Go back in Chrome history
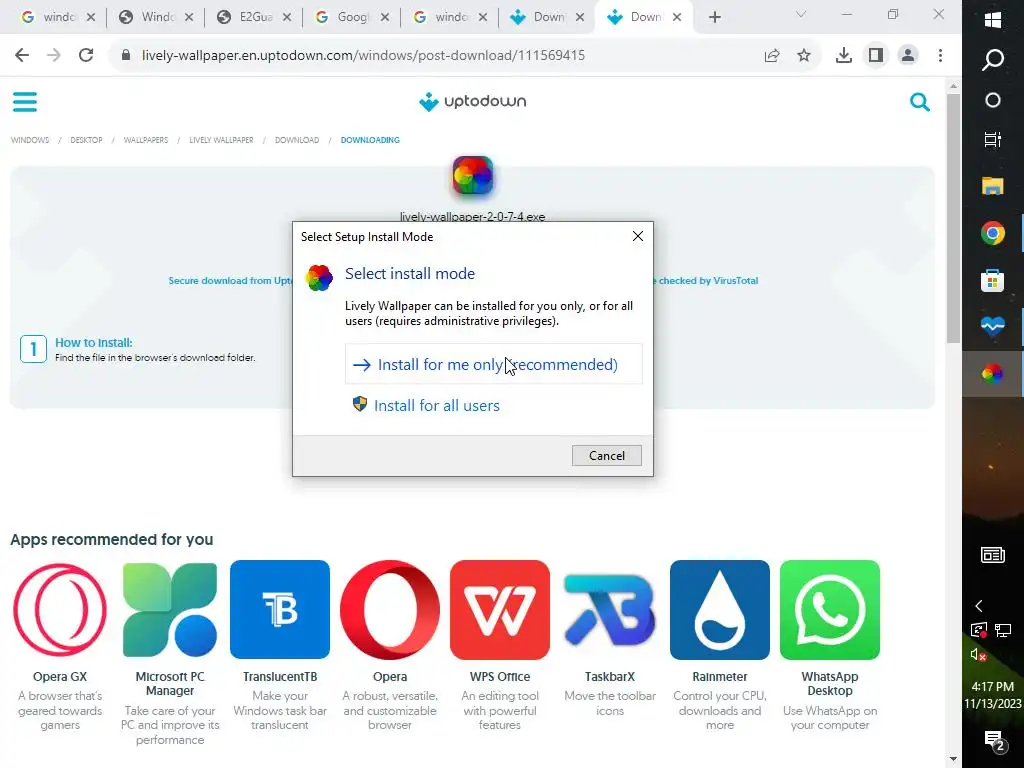The width and height of the screenshot is (1024, 768). pos(22,56)
